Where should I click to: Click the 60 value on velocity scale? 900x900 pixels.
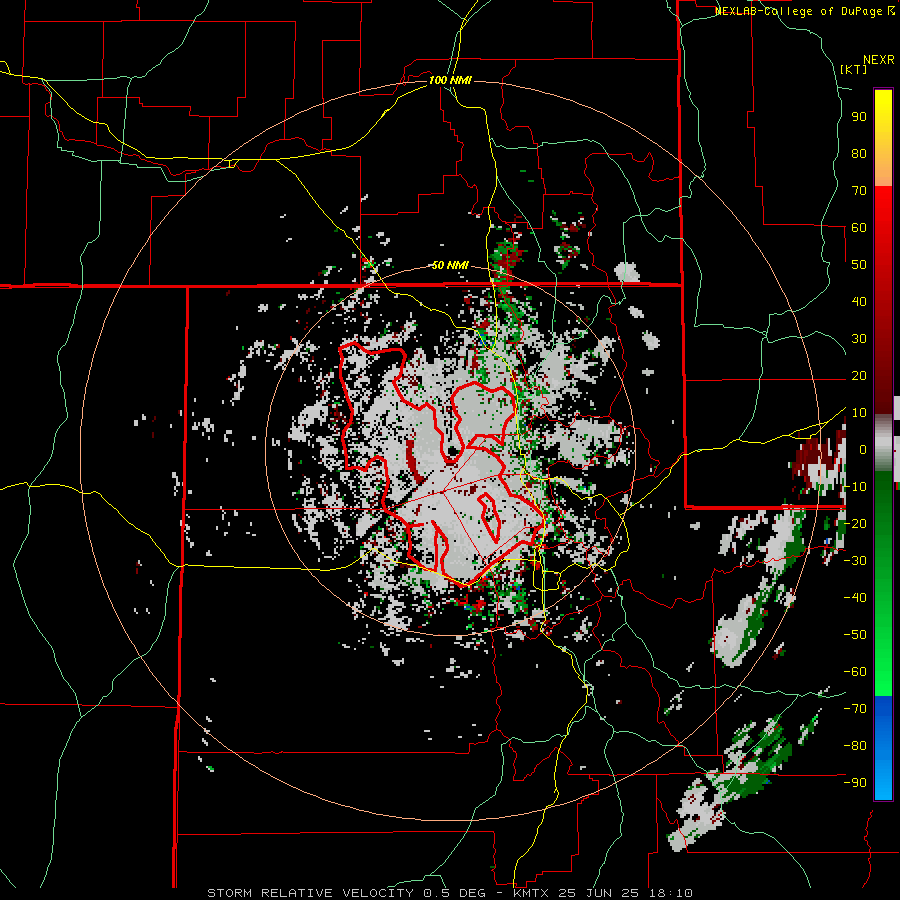859,228
